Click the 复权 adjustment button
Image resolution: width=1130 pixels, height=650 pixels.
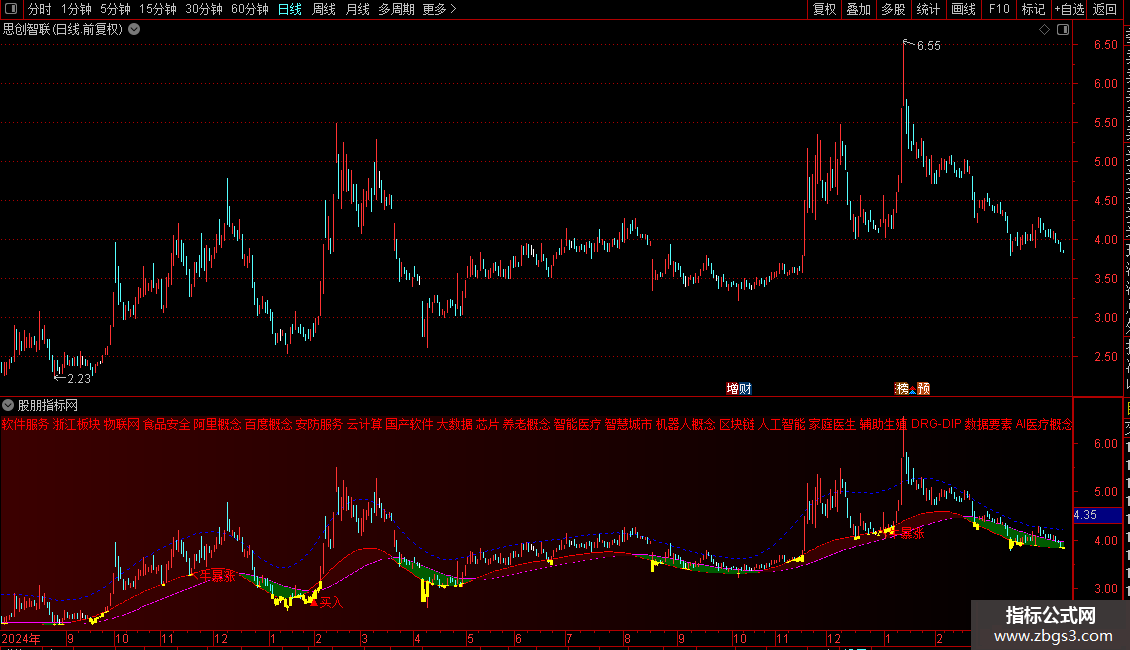click(824, 9)
